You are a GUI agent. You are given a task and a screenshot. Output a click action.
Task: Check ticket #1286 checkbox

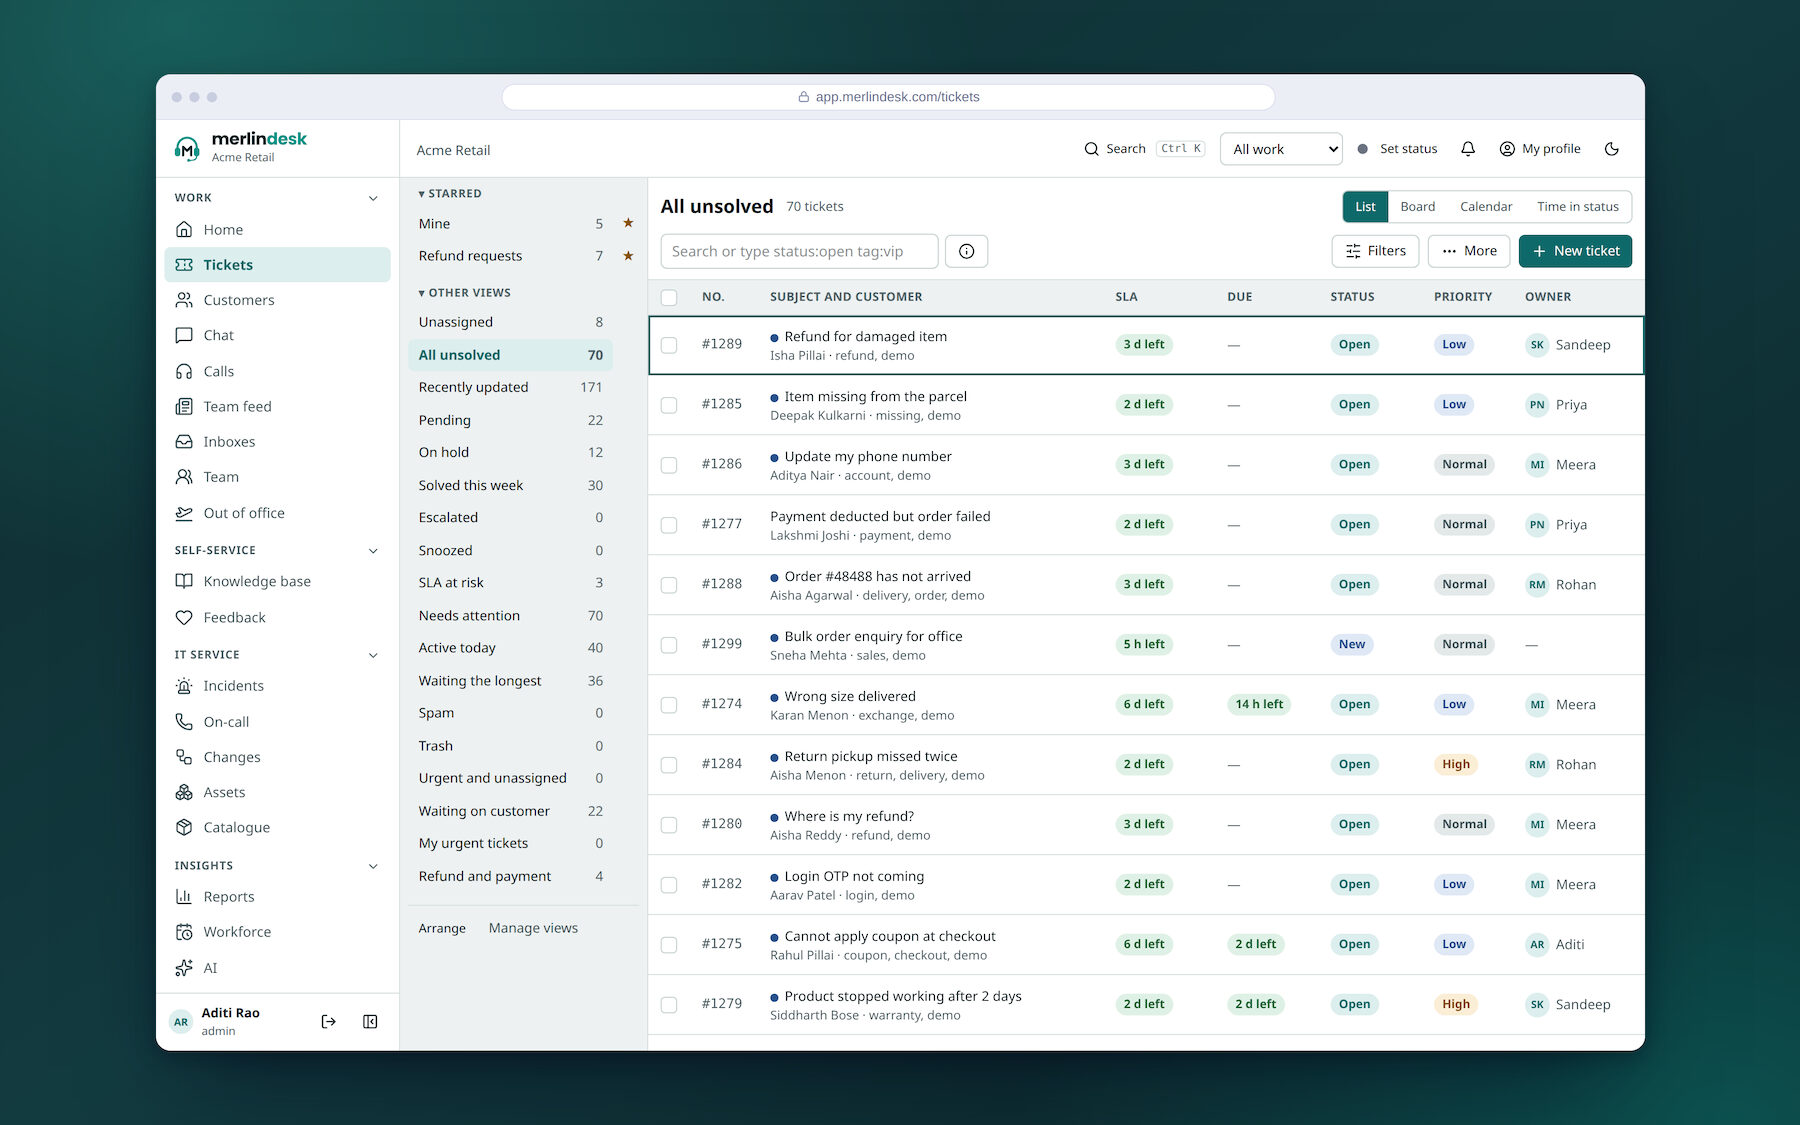click(x=669, y=465)
